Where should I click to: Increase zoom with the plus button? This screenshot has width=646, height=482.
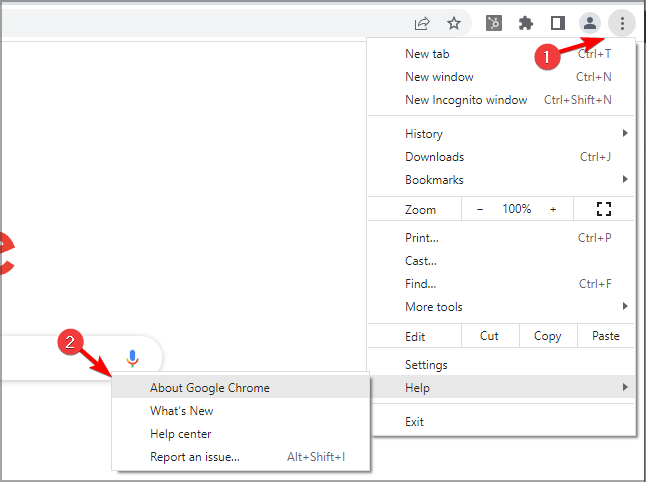[553, 209]
